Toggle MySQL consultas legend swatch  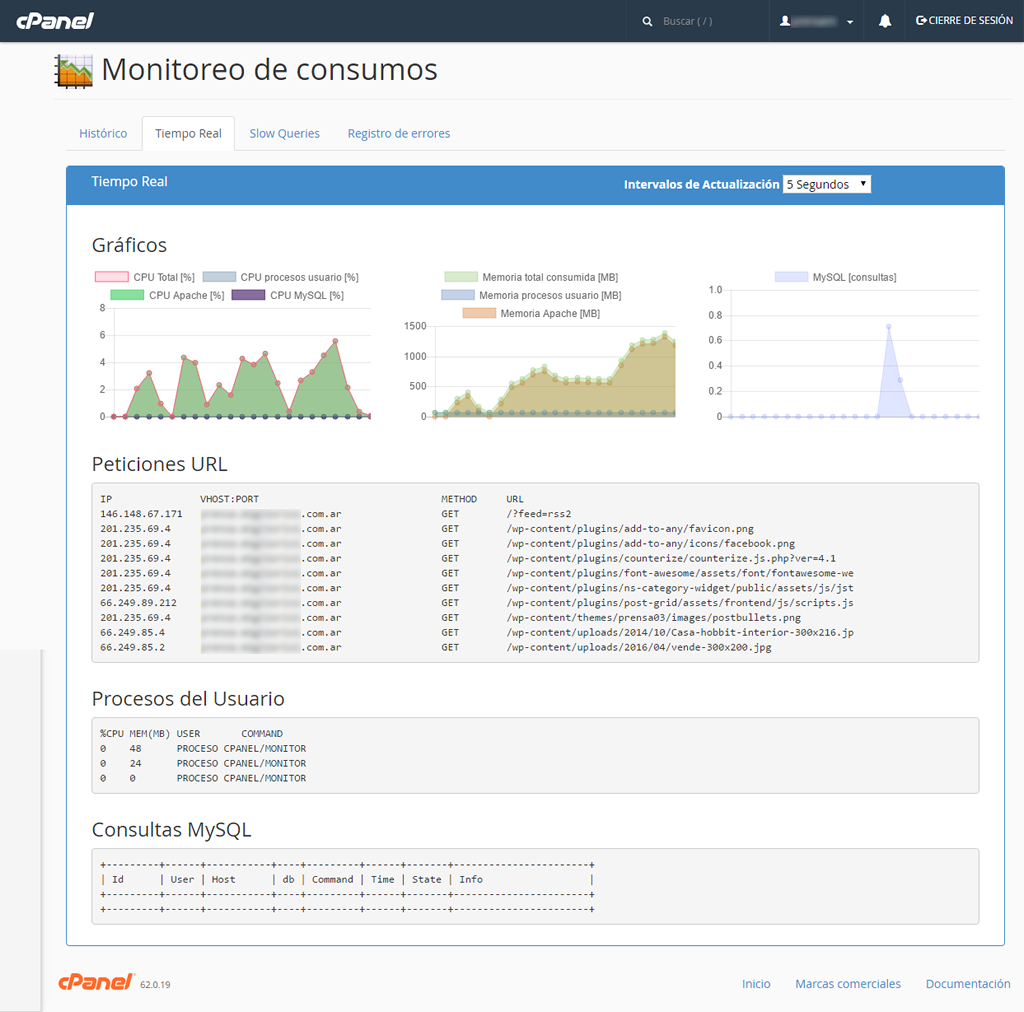click(x=791, y=277)
